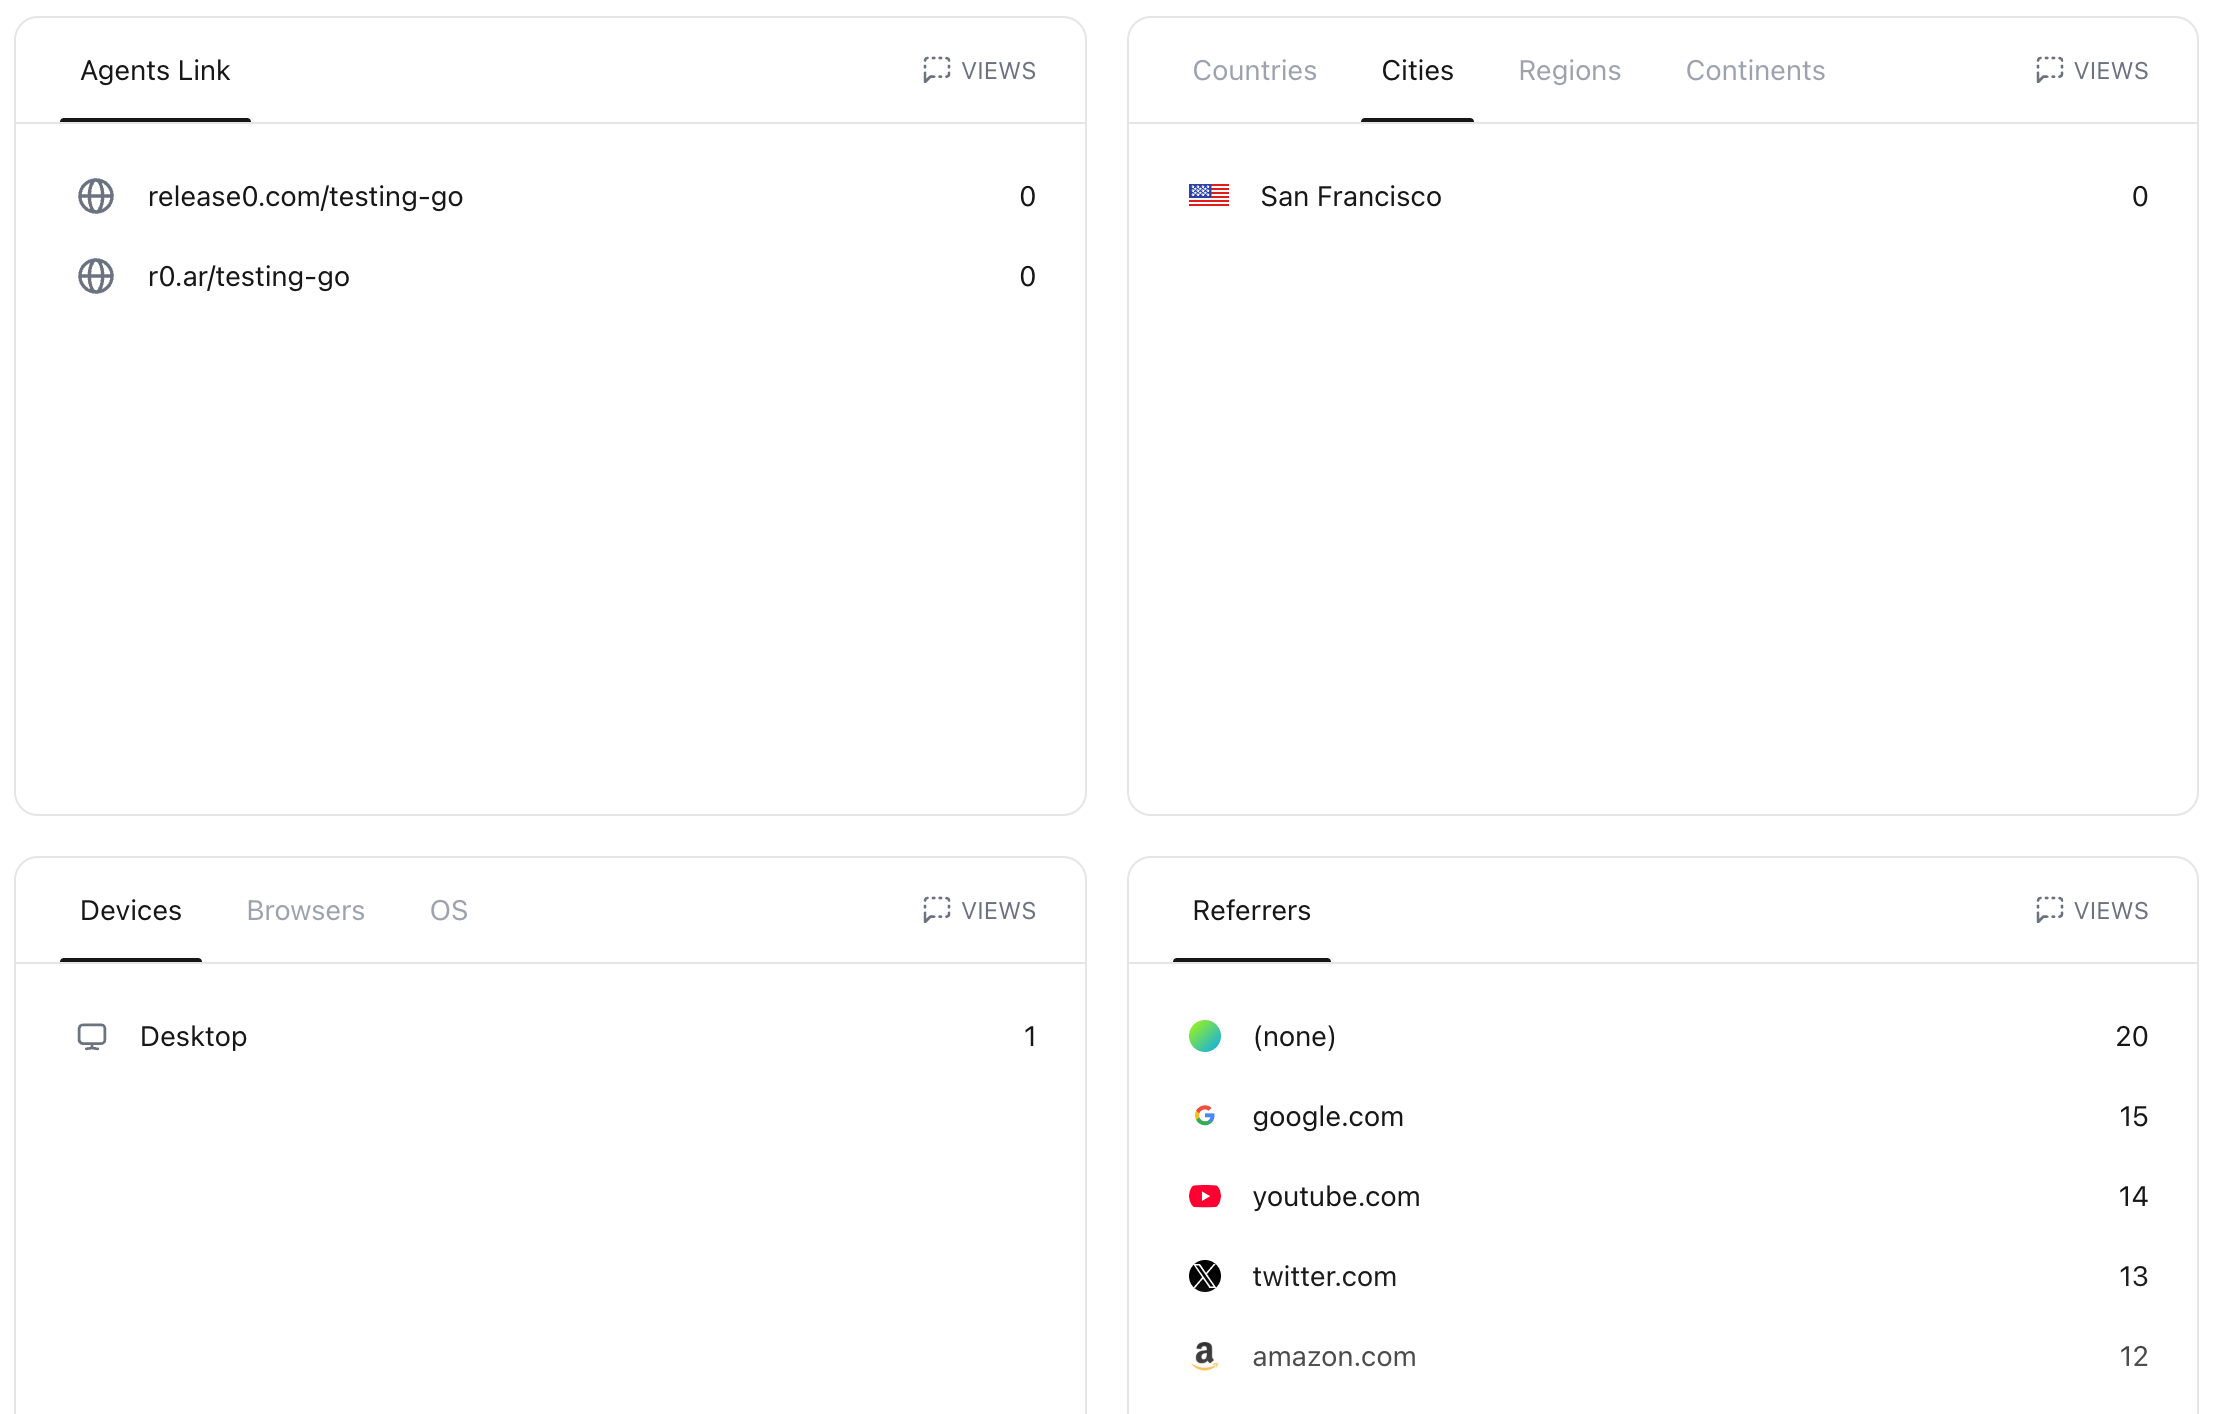Click the US flag next to San Francisco
2214x1414 pixels.
point(1208,196)
